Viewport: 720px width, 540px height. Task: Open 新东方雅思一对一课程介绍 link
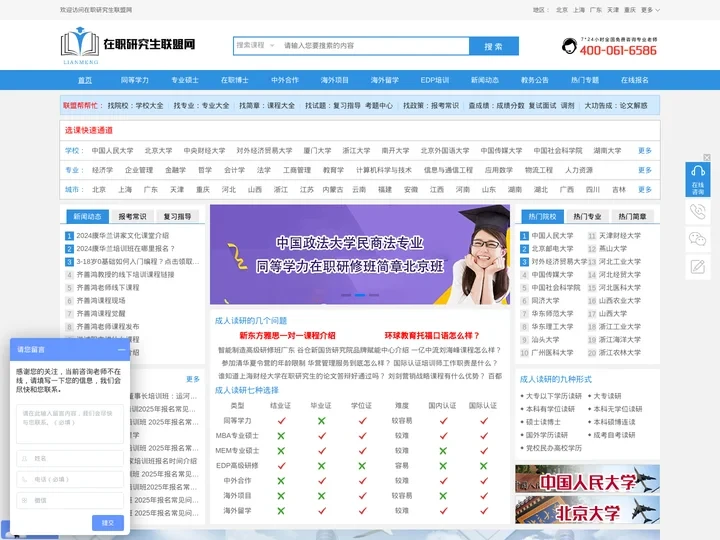click(287, 336)
